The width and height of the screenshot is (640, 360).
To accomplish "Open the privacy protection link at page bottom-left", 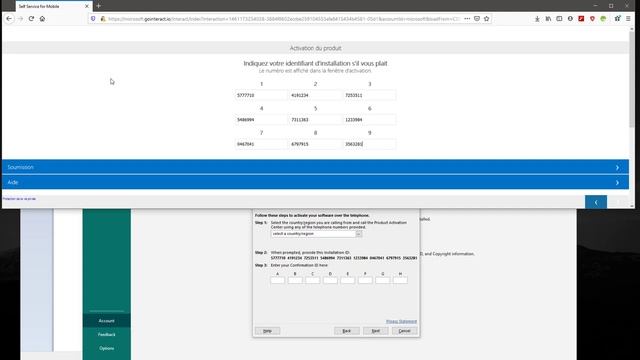I will 19,199.
